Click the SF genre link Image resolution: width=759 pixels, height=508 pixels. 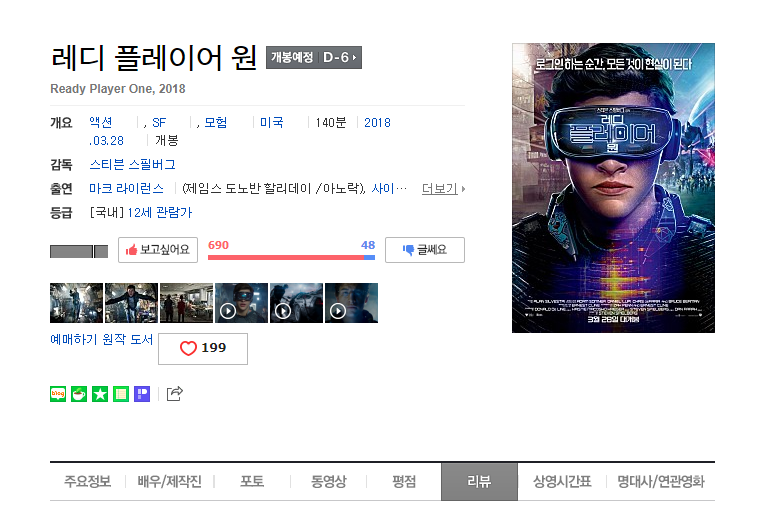(159, 123)
